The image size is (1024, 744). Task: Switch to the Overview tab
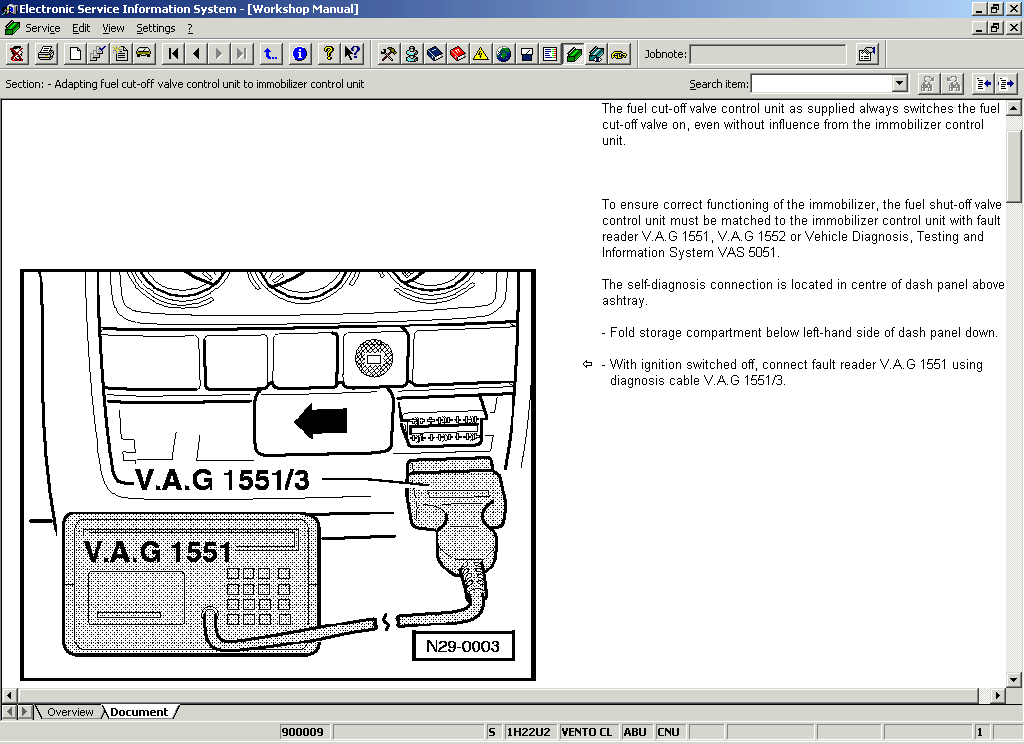point(70,712)
